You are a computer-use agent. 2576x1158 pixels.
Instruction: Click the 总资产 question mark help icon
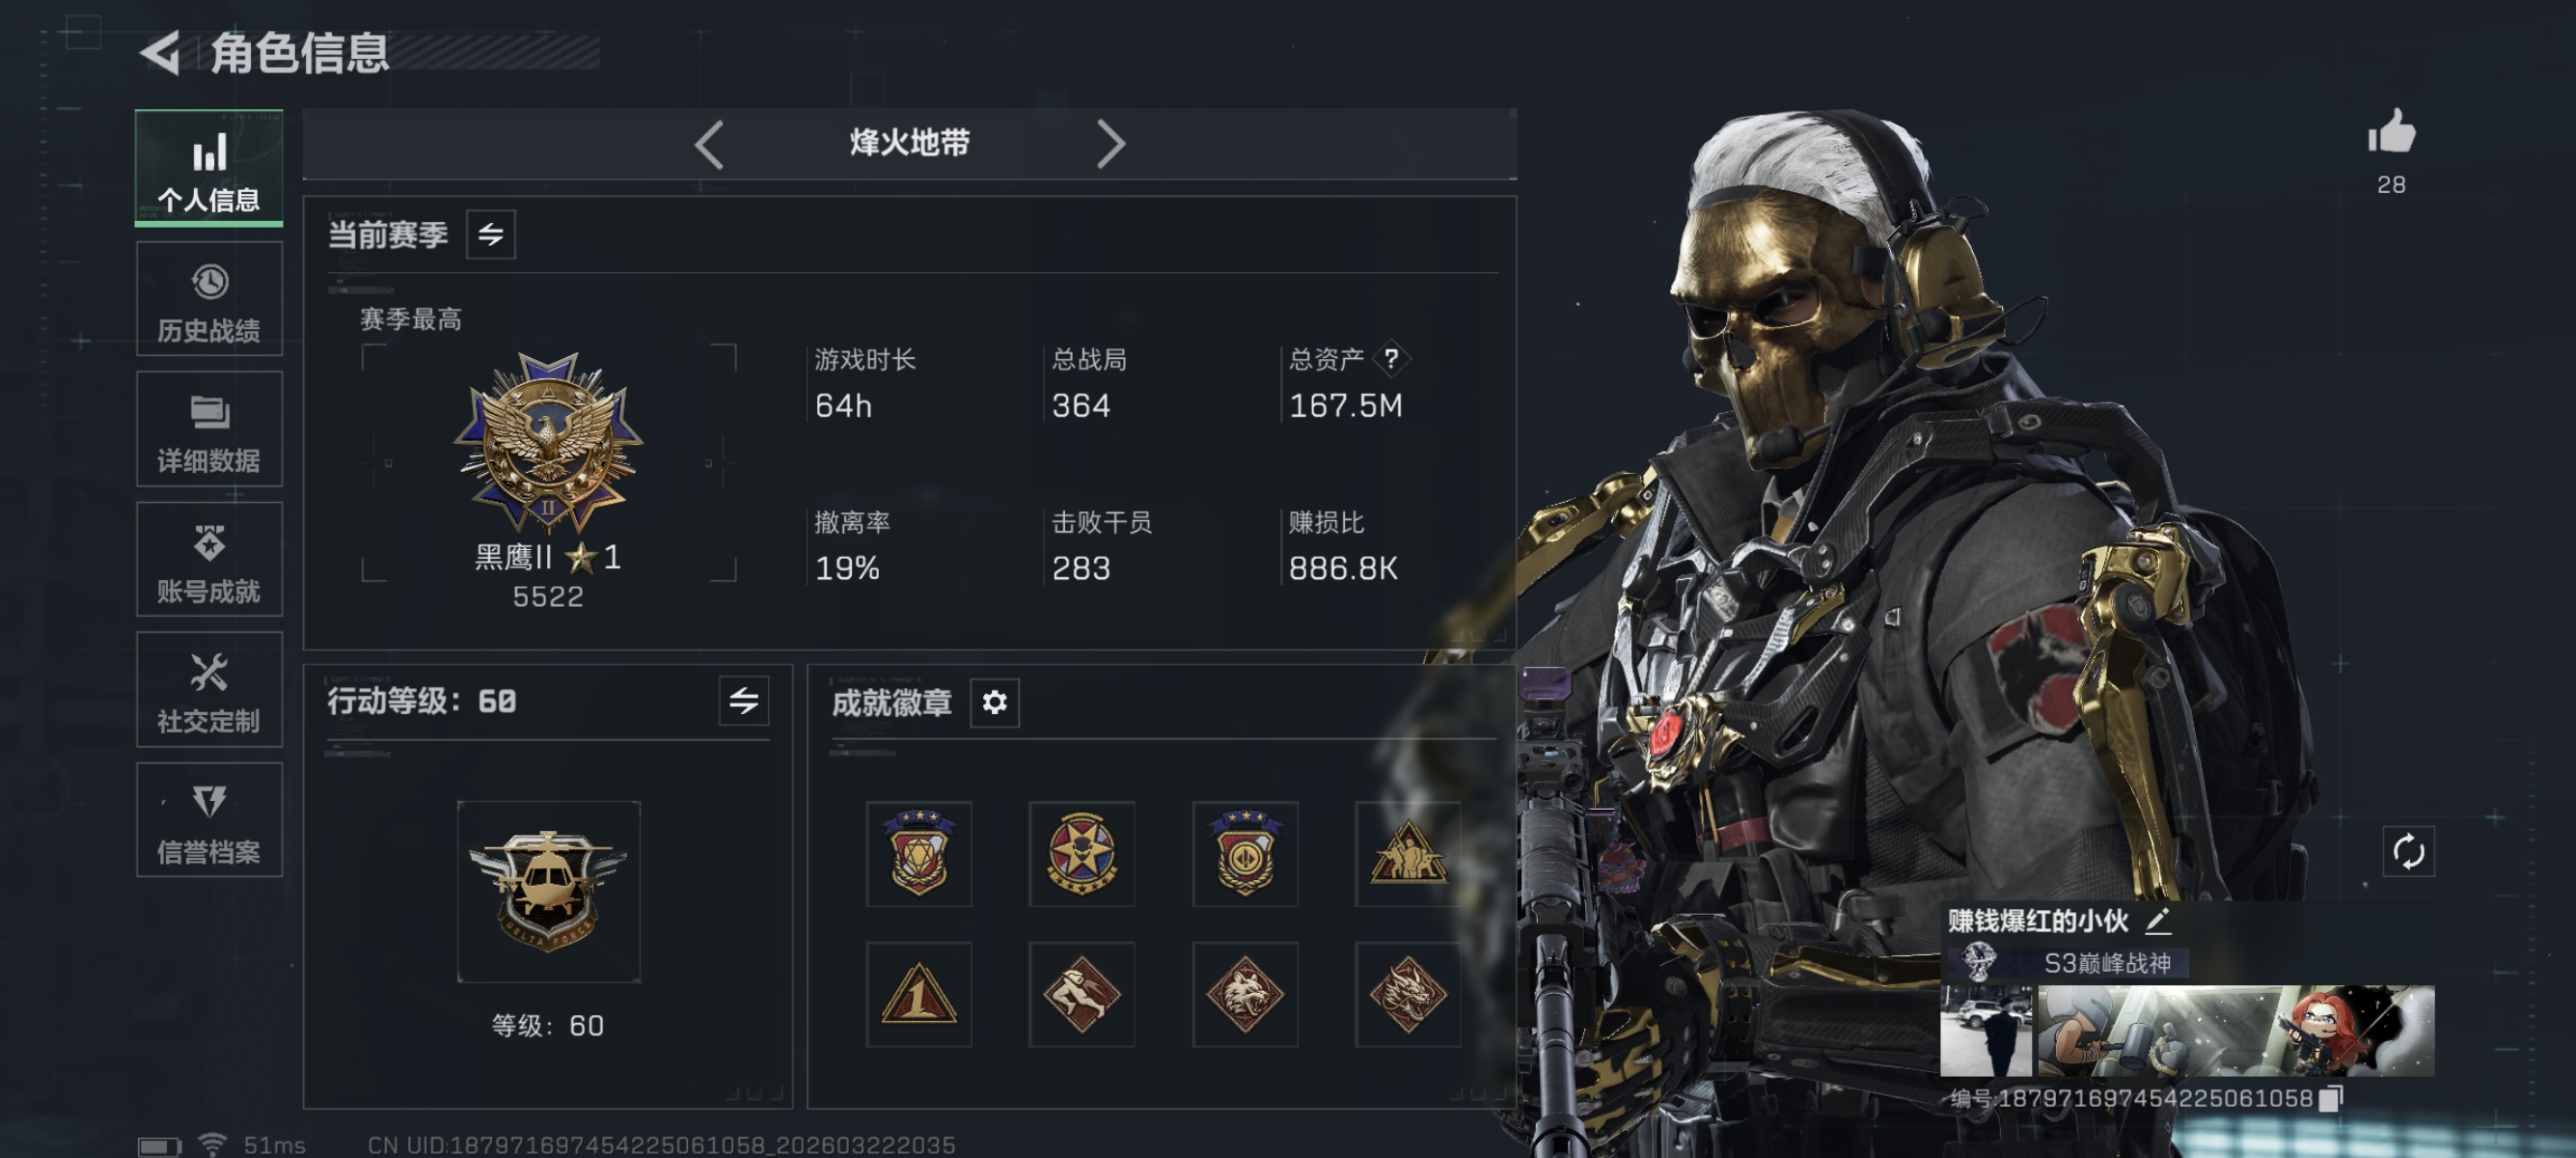tap(1391, 358)
